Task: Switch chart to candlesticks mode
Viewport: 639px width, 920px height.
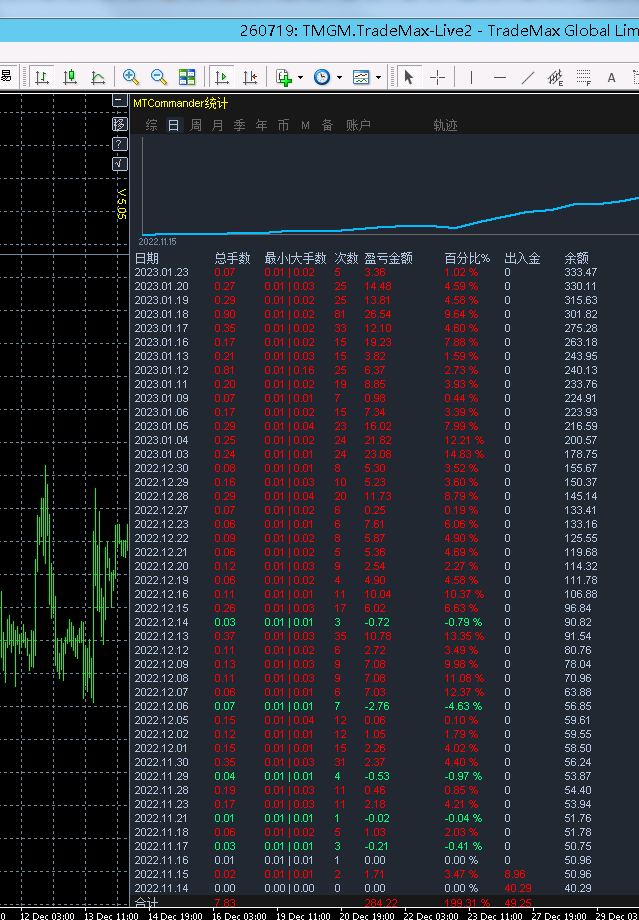Action: tap(70, 77)
